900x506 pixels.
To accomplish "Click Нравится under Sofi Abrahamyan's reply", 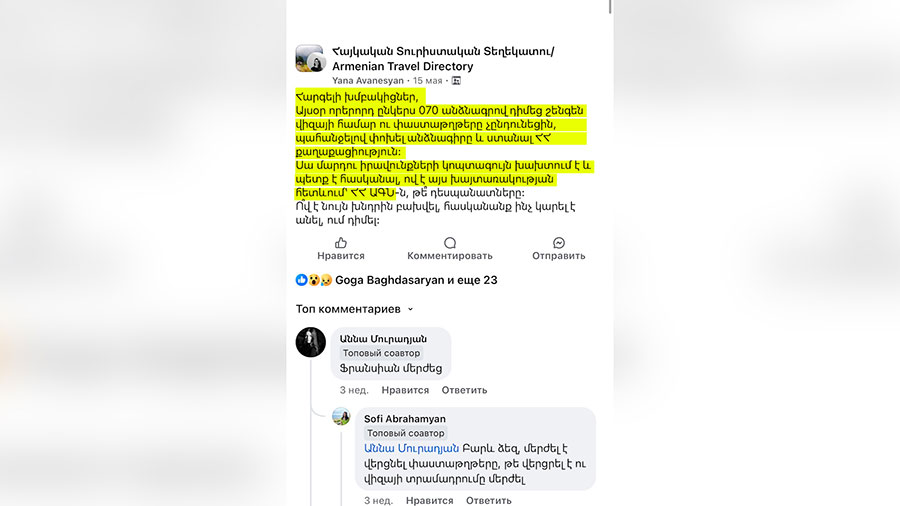I will coord(429,500).
